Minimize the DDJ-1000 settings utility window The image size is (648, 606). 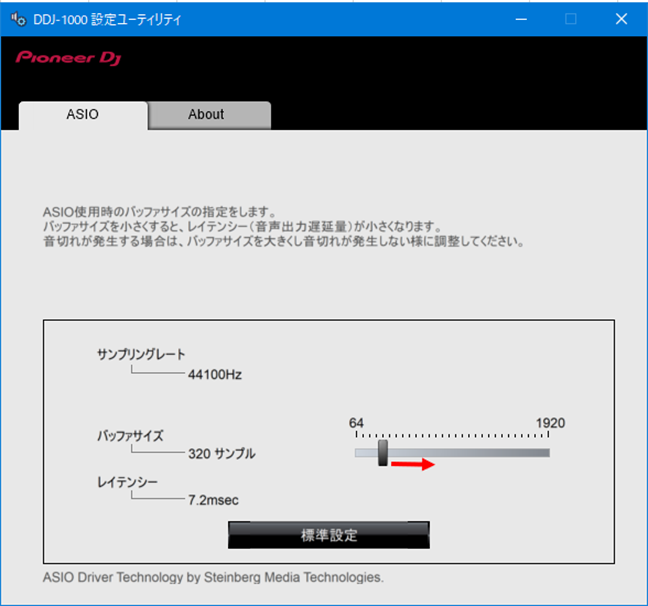tap(521, 19)
